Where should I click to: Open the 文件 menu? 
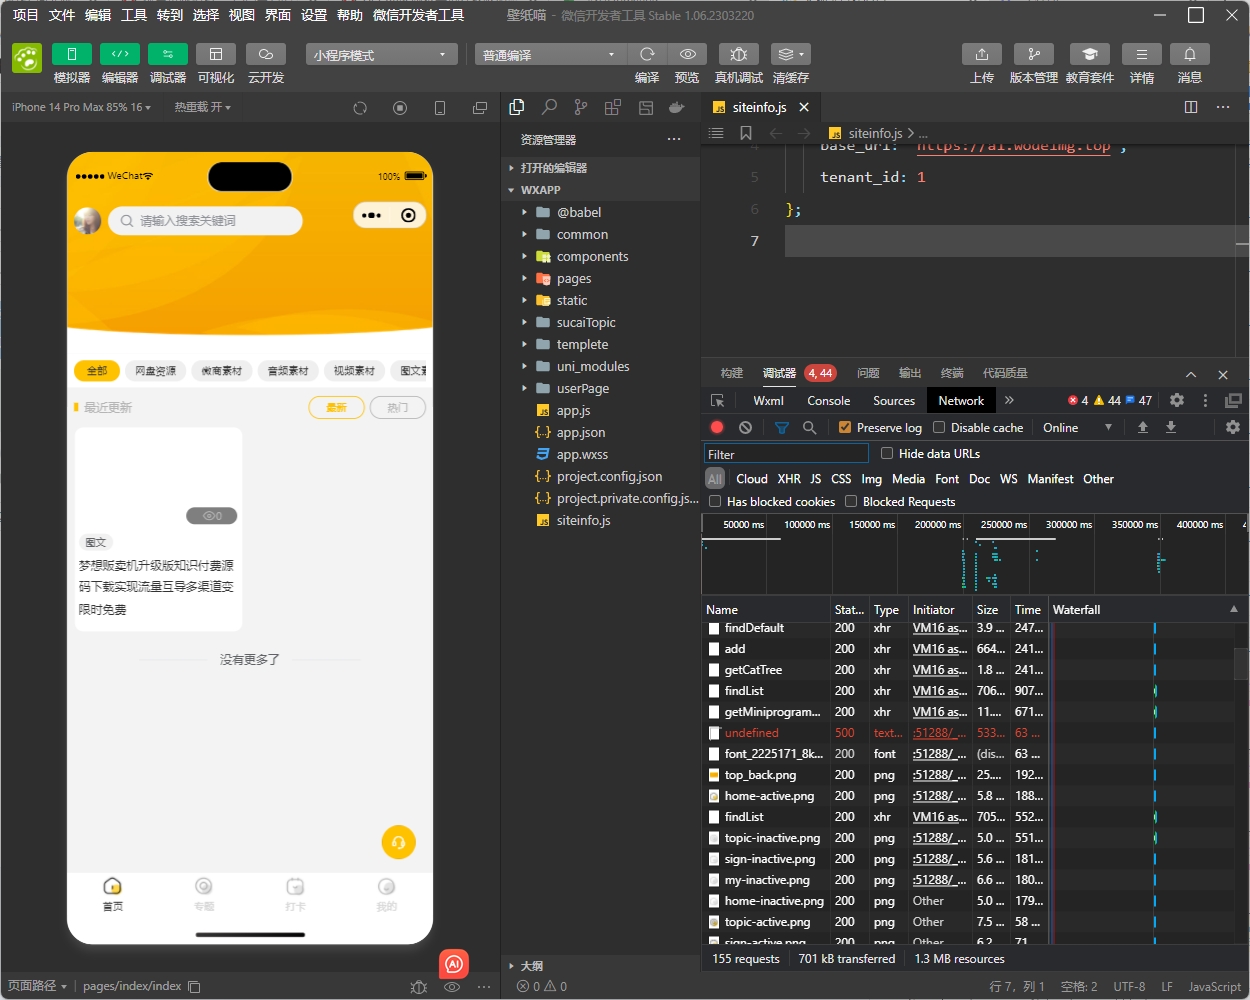coord(62,15)
